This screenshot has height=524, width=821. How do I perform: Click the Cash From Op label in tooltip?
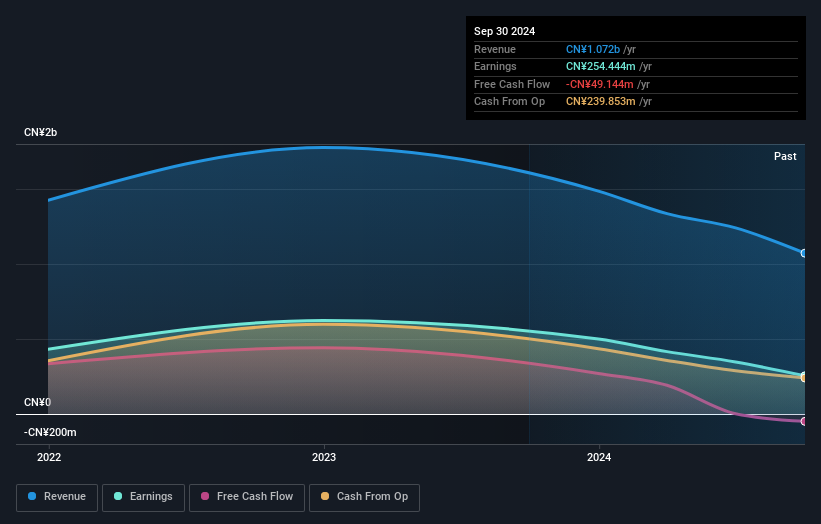coord(509,102)
